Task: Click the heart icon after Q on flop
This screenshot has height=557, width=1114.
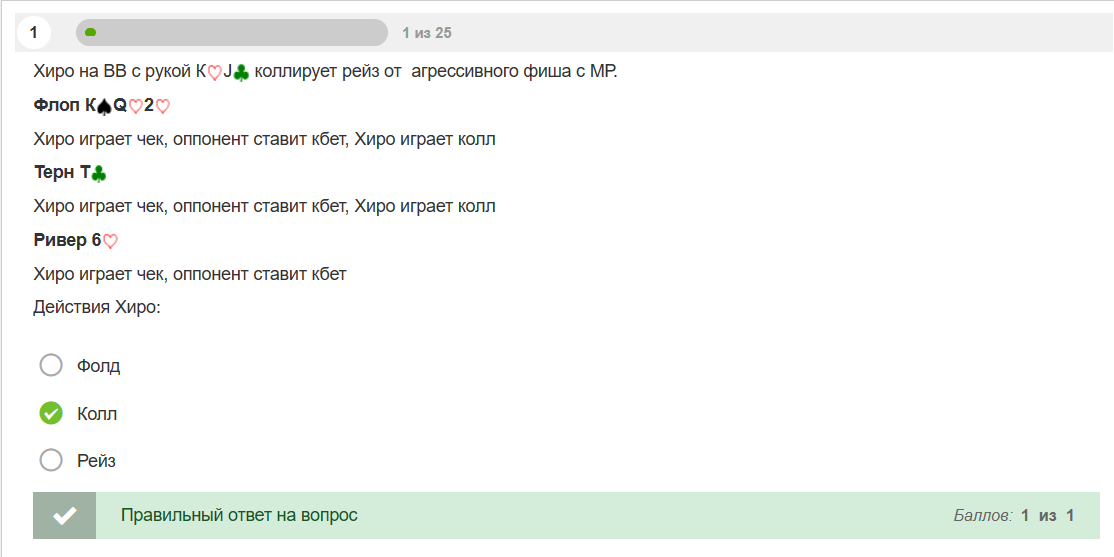Action: [136, 107]
